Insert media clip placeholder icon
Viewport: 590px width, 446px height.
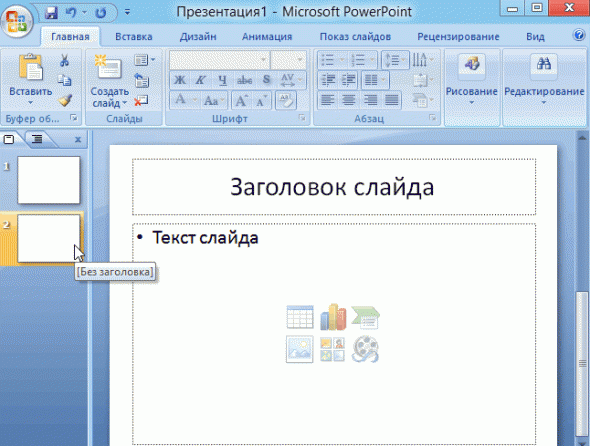pos(365,349)
